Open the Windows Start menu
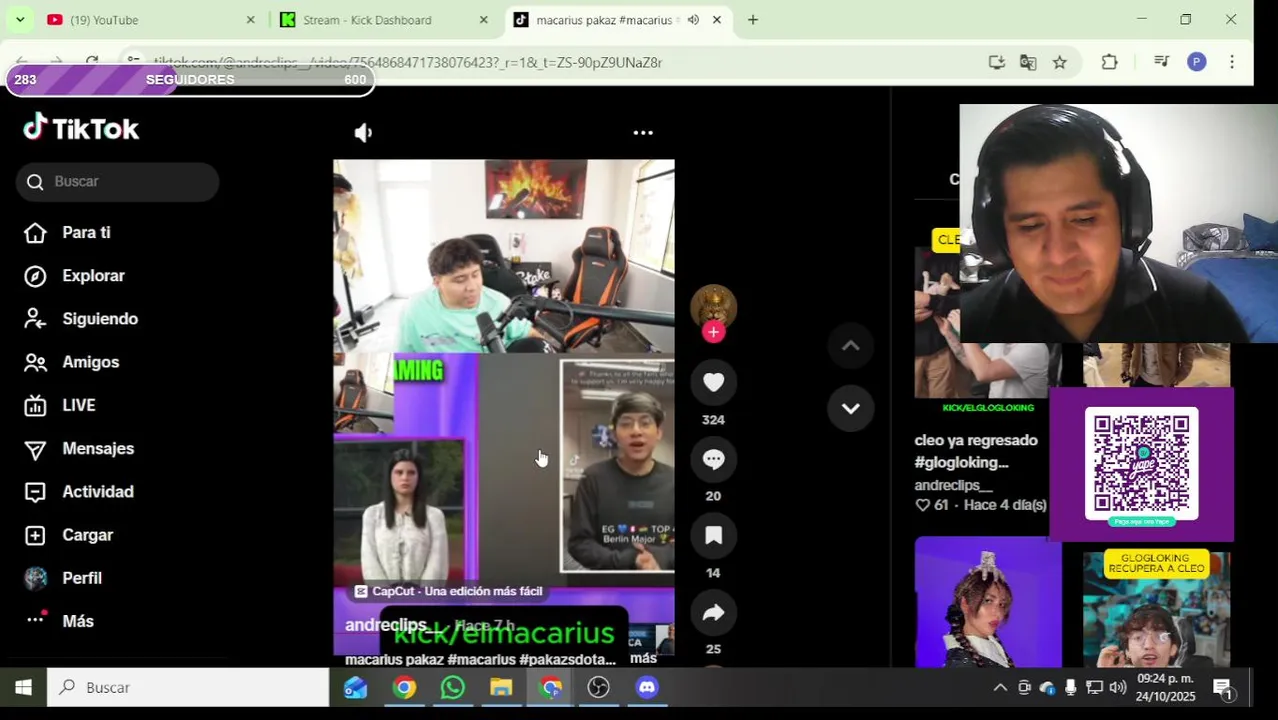Screen dimensions: 1278x720 tap(23, 687)
